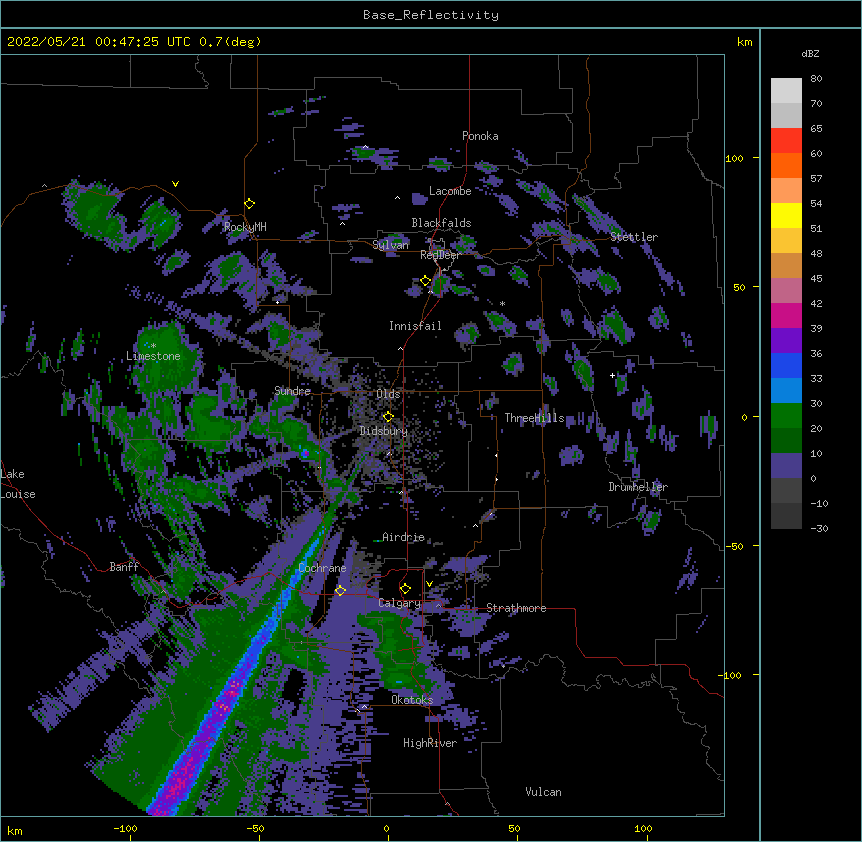Click the 80 value on the dBZ legend
Image resolution: width=862 pixels, height=842 pixels.
(816, 79)
